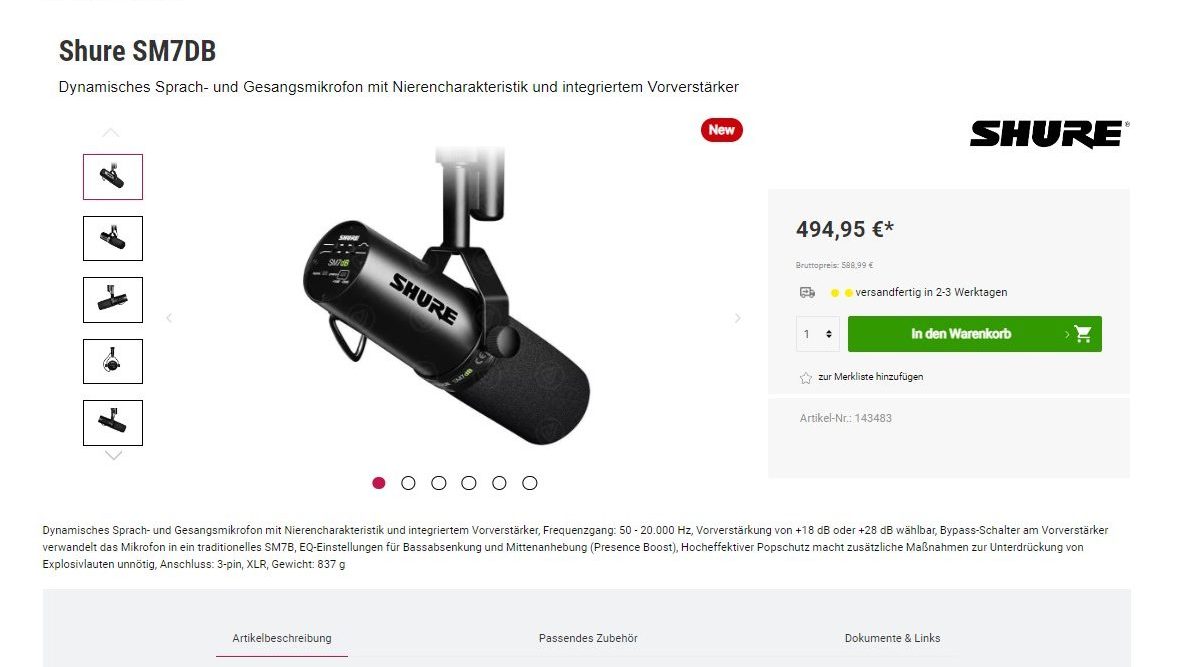The image size is (1186, 667).
Task: Click the star wishlist icon
Action: (806, 377)
